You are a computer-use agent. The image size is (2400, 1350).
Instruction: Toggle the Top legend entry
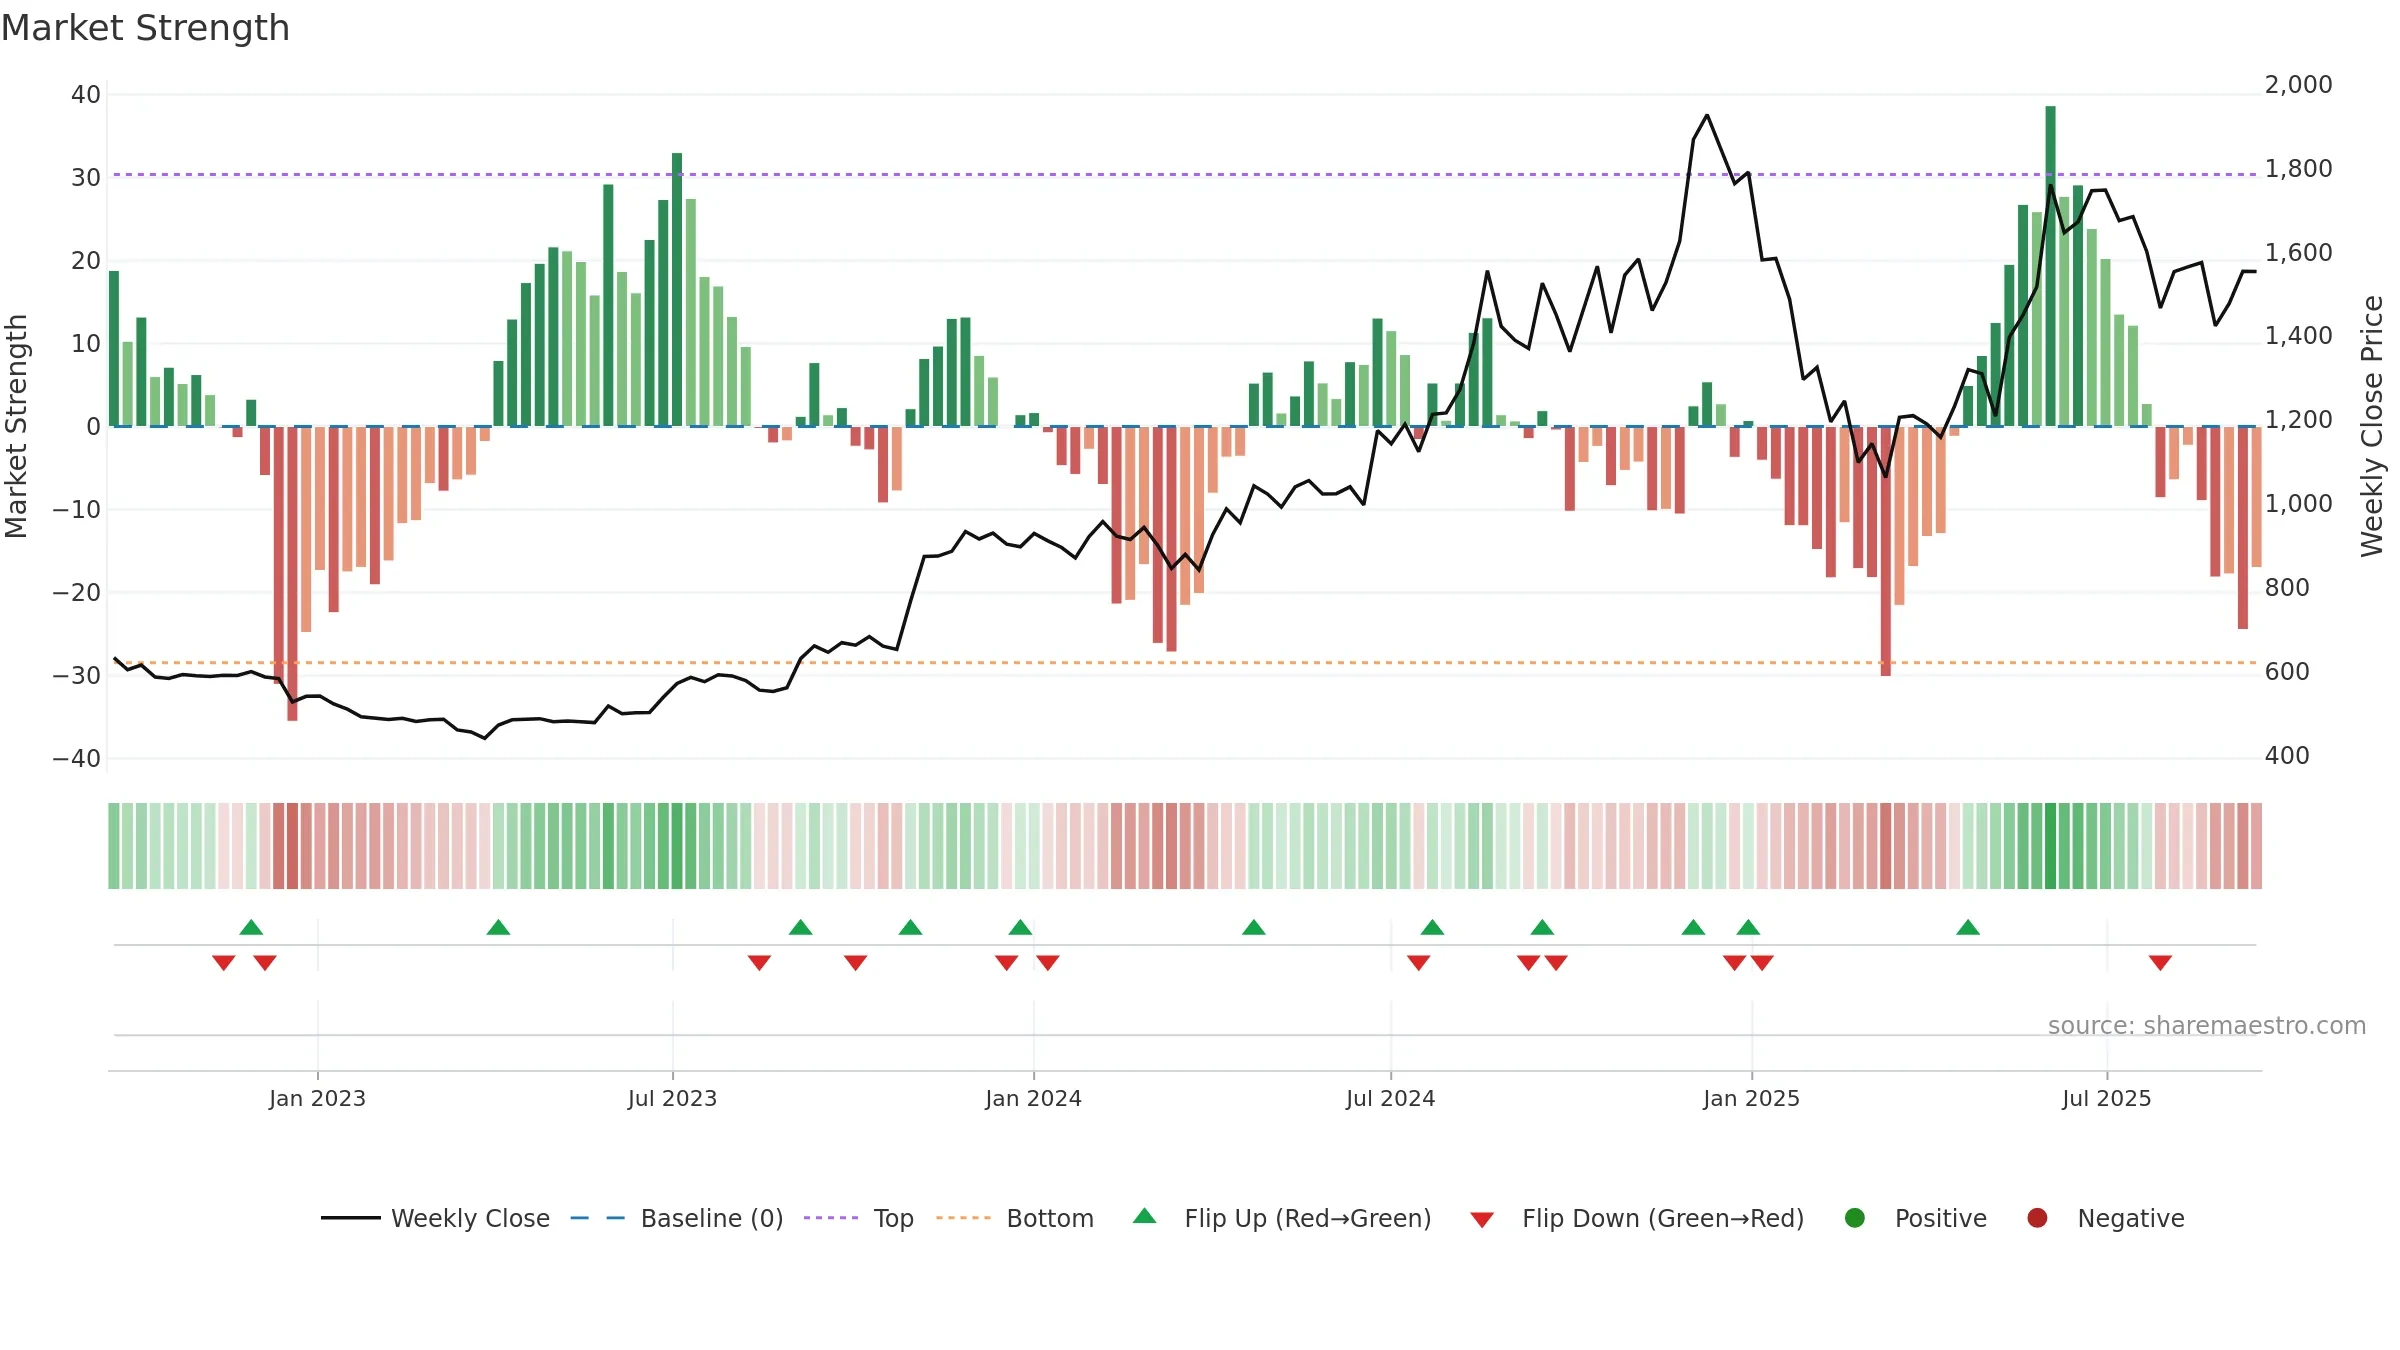click(x=859, y=1218)
